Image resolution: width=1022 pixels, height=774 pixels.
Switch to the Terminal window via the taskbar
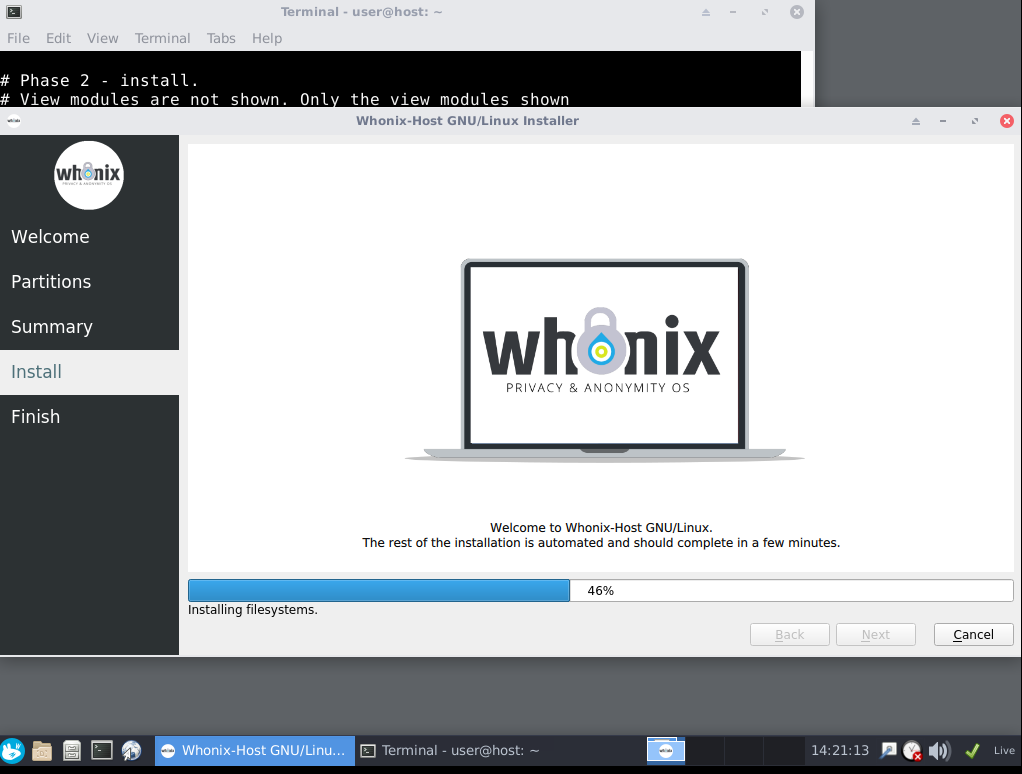tap(450, 750)
